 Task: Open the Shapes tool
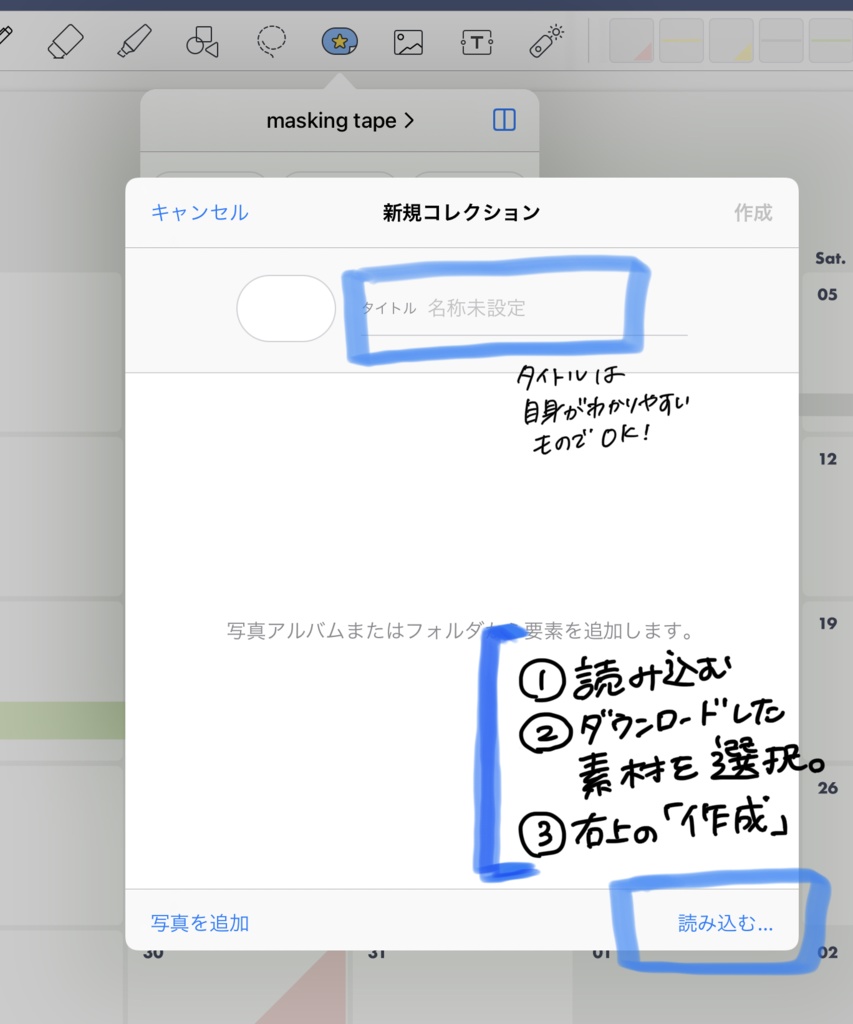point(203,41)
